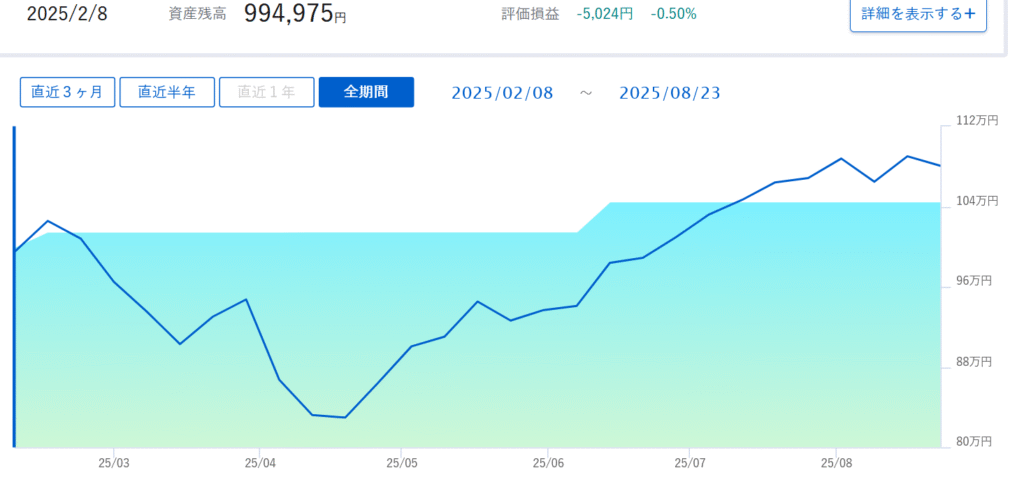Viewport: 1024px width, 496px height.
Task: Switch chart to 直近半年 range
Action: click(167, 92)
